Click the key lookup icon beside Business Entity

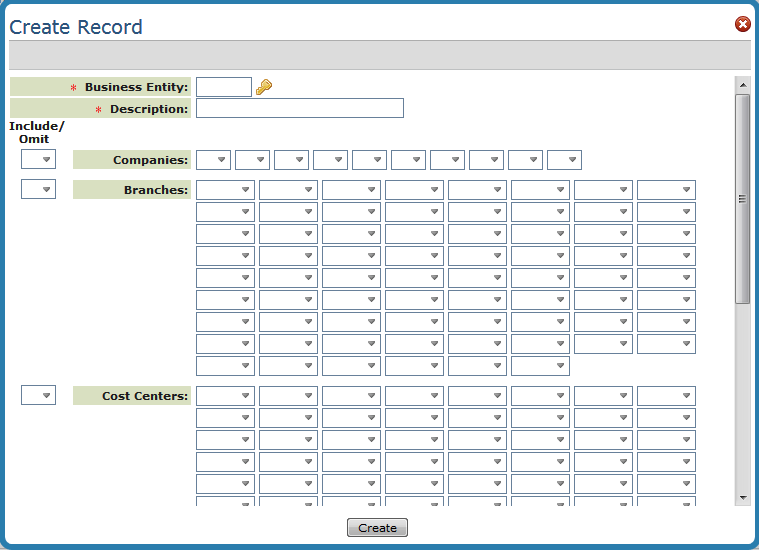(x=264, y=87)
